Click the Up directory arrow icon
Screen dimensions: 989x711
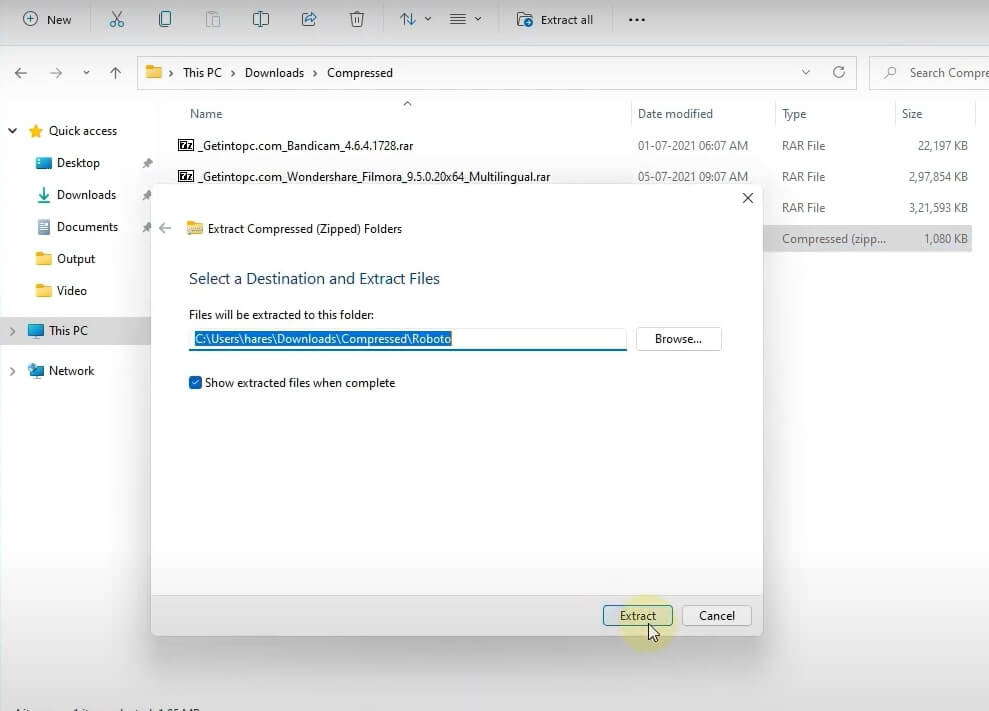116,73
